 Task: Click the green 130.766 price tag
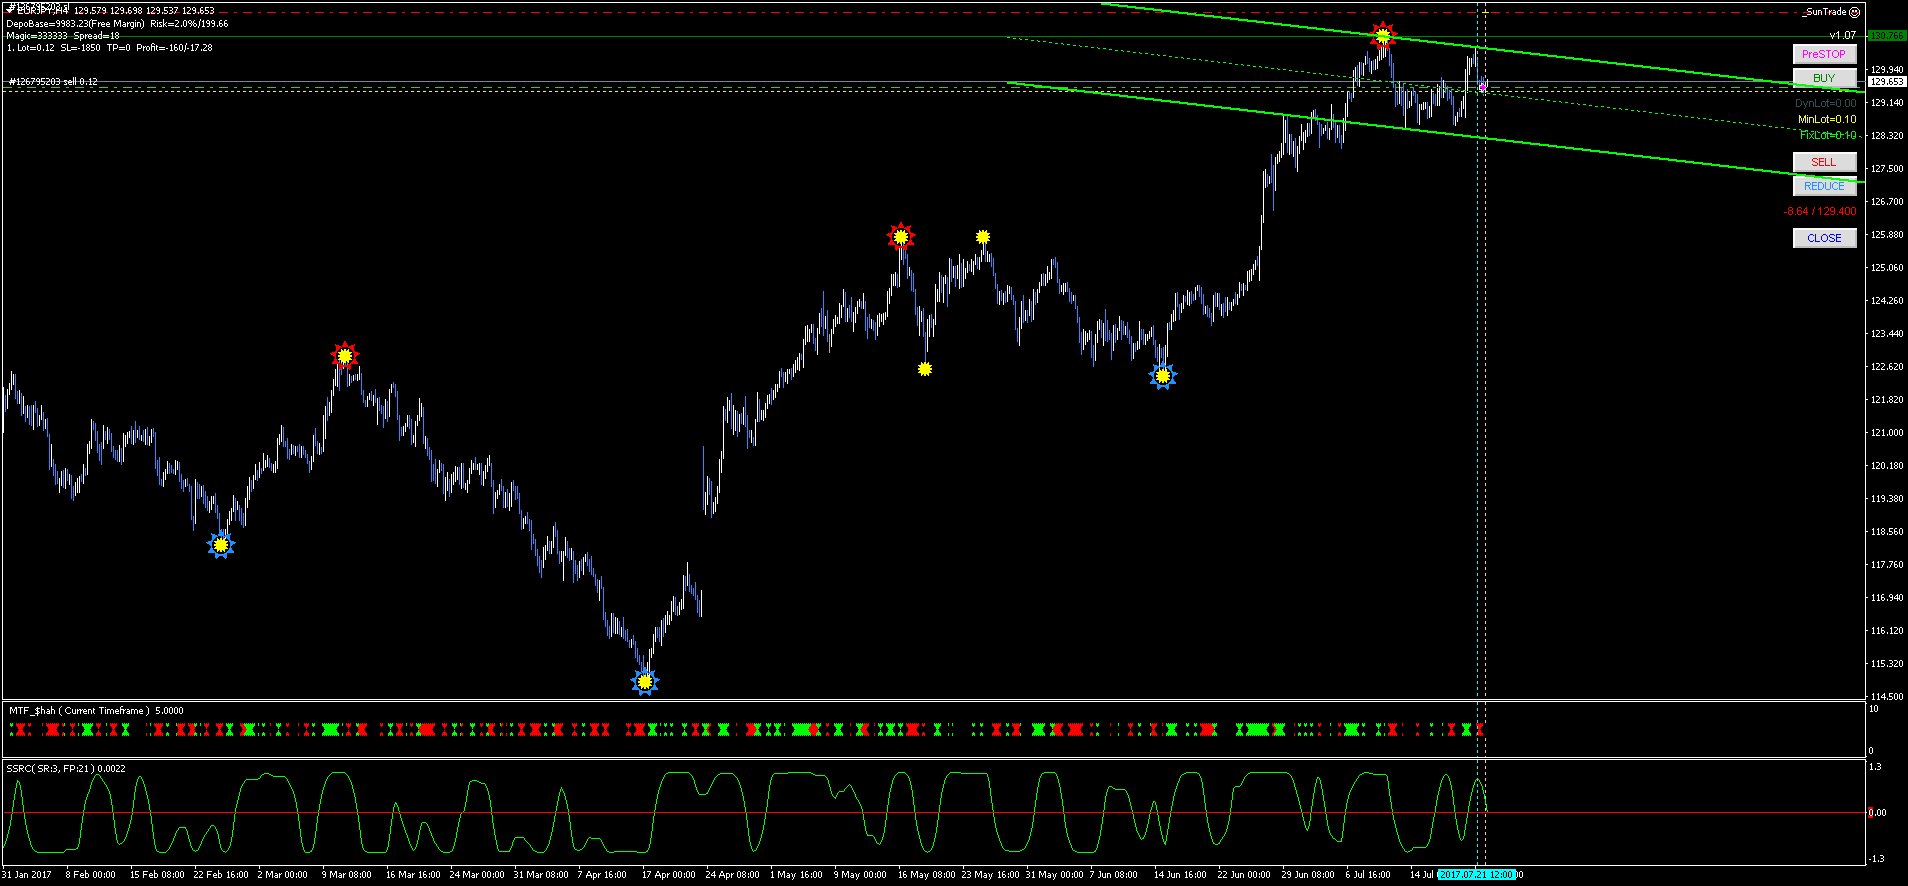(1887, 36)
